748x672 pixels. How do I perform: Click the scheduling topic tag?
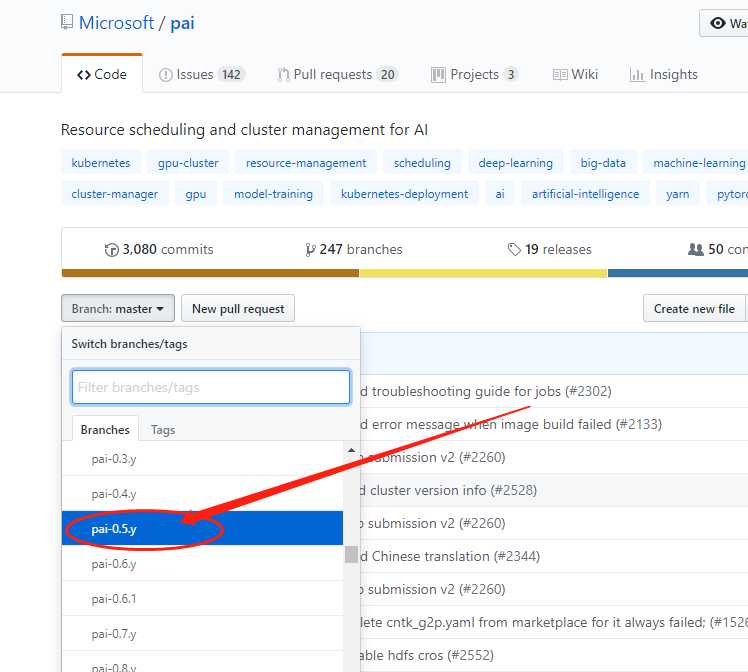pyautogui.click(x=422, y=163)
